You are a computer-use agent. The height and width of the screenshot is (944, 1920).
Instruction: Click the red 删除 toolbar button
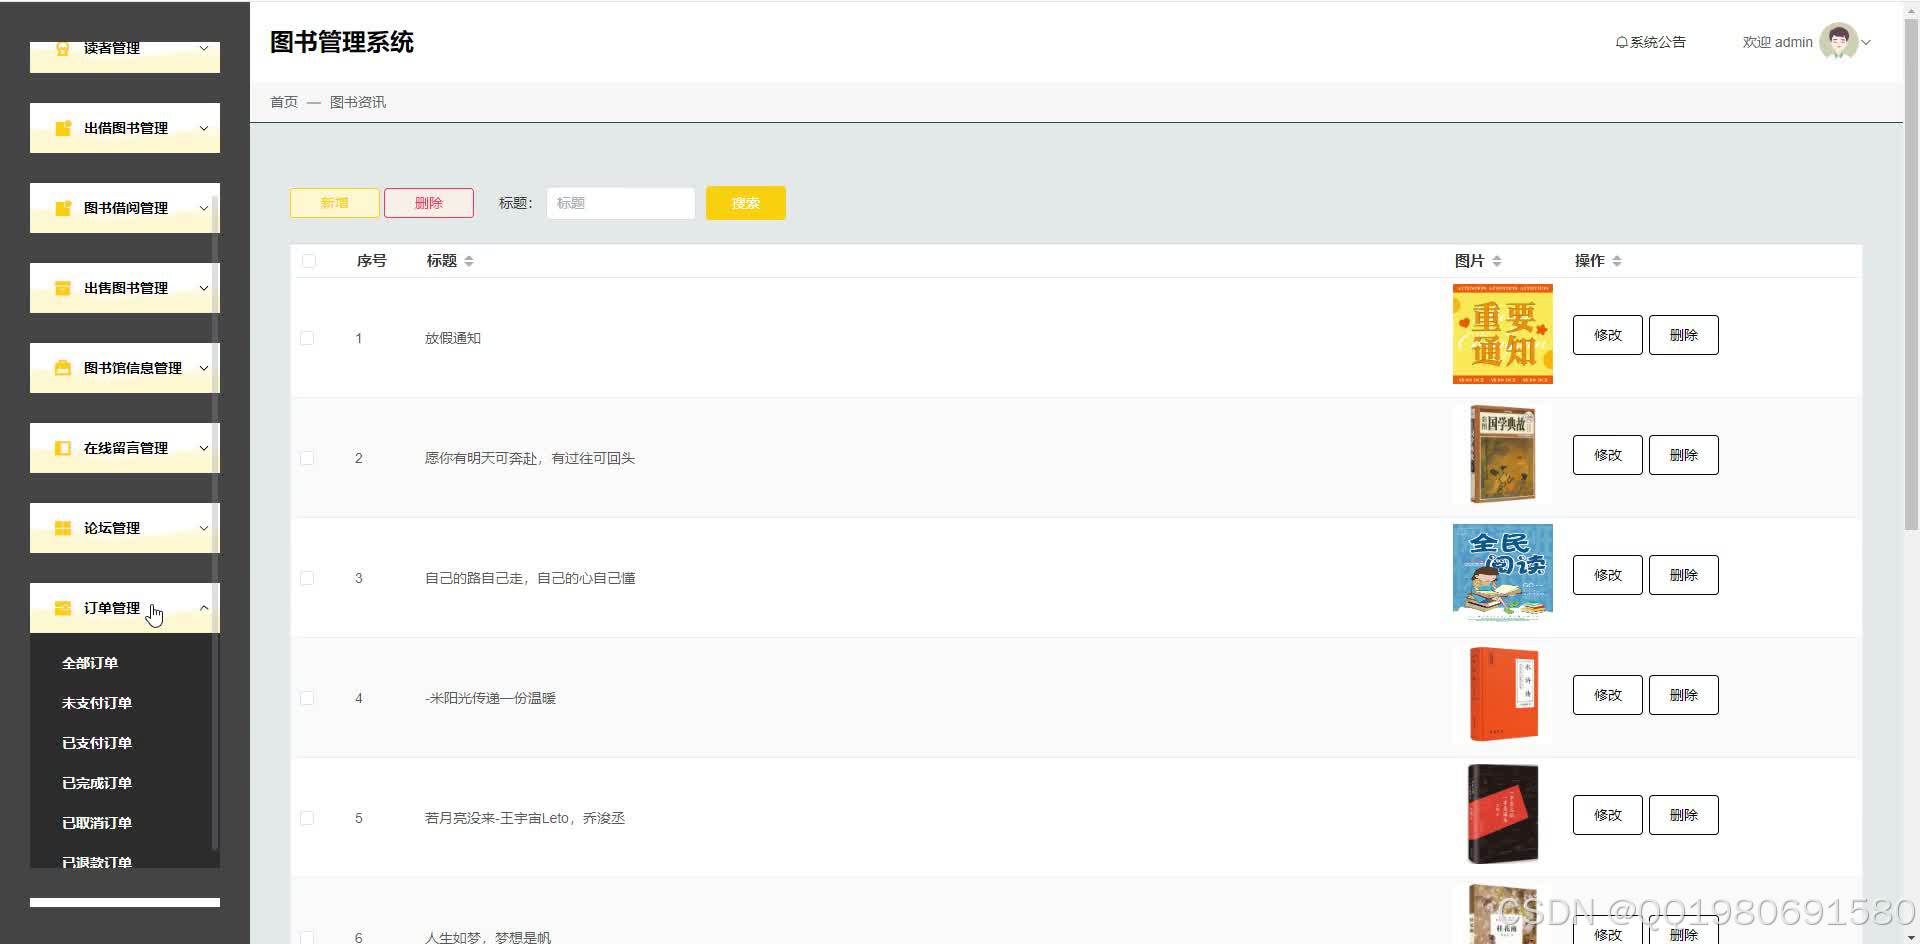(x=429, y=203)
